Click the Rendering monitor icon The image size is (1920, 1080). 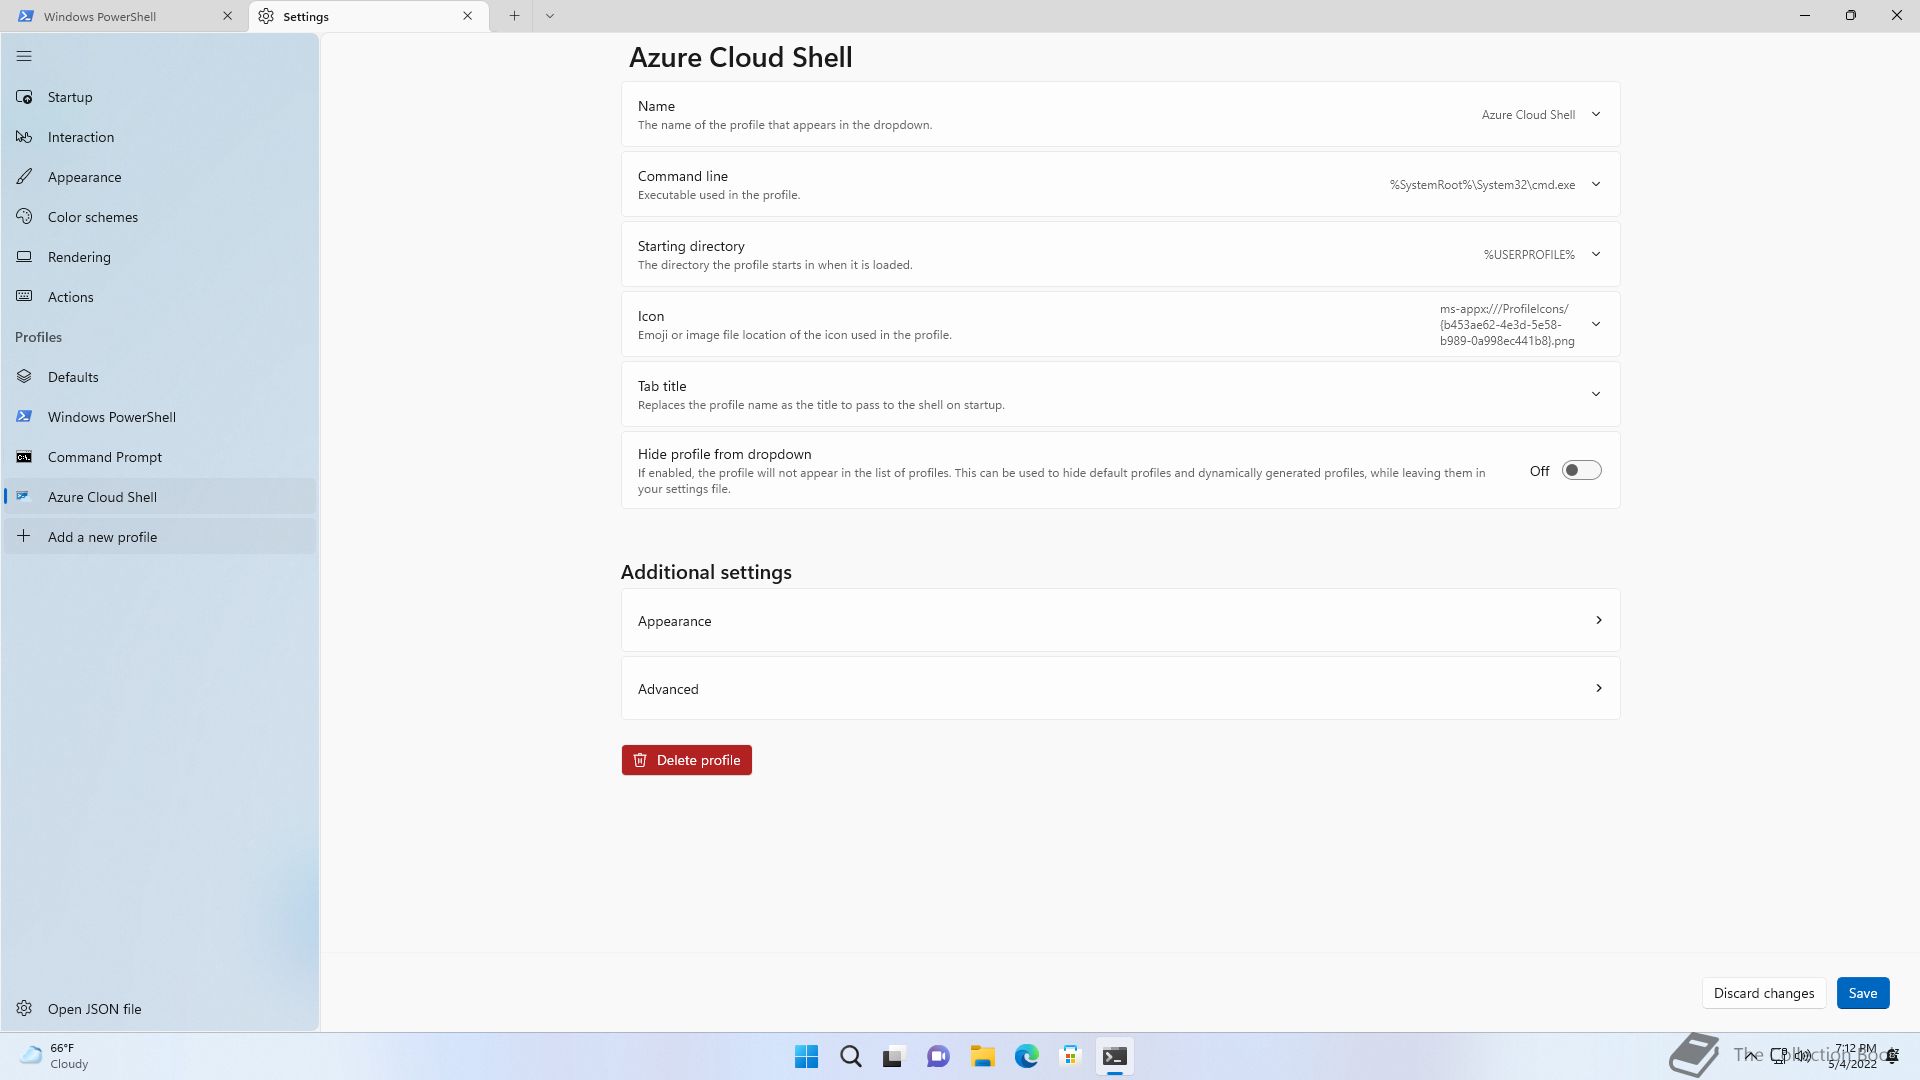point(24,257)
